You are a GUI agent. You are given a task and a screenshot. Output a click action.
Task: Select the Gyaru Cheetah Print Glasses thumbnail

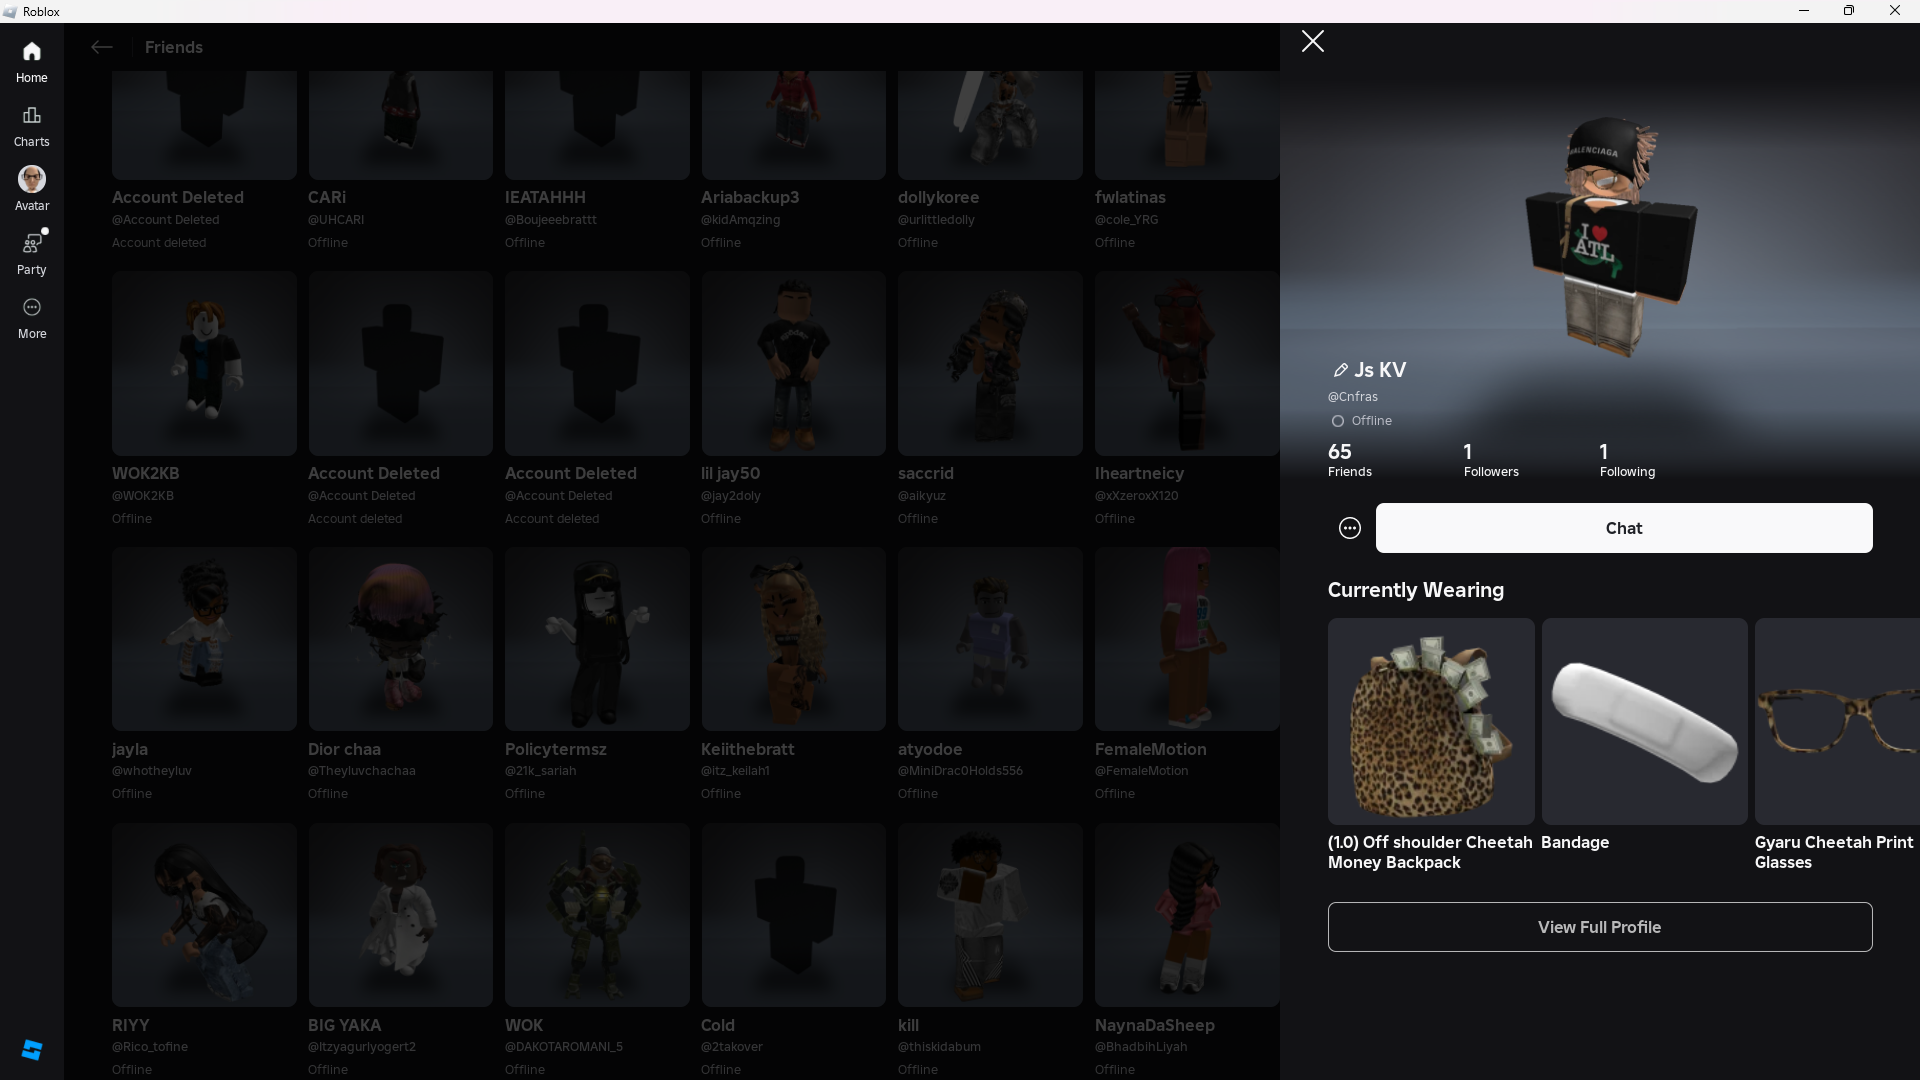tap(1836, 721)
